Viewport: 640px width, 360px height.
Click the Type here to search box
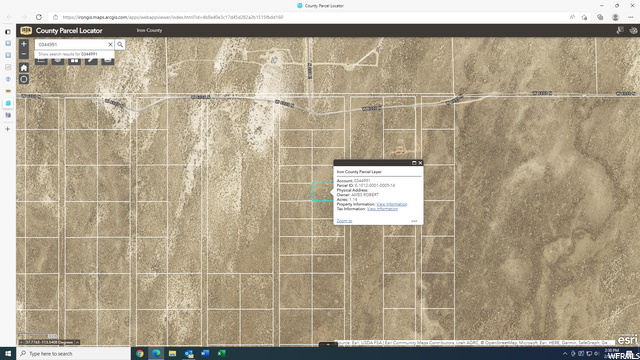coord(73,353)
